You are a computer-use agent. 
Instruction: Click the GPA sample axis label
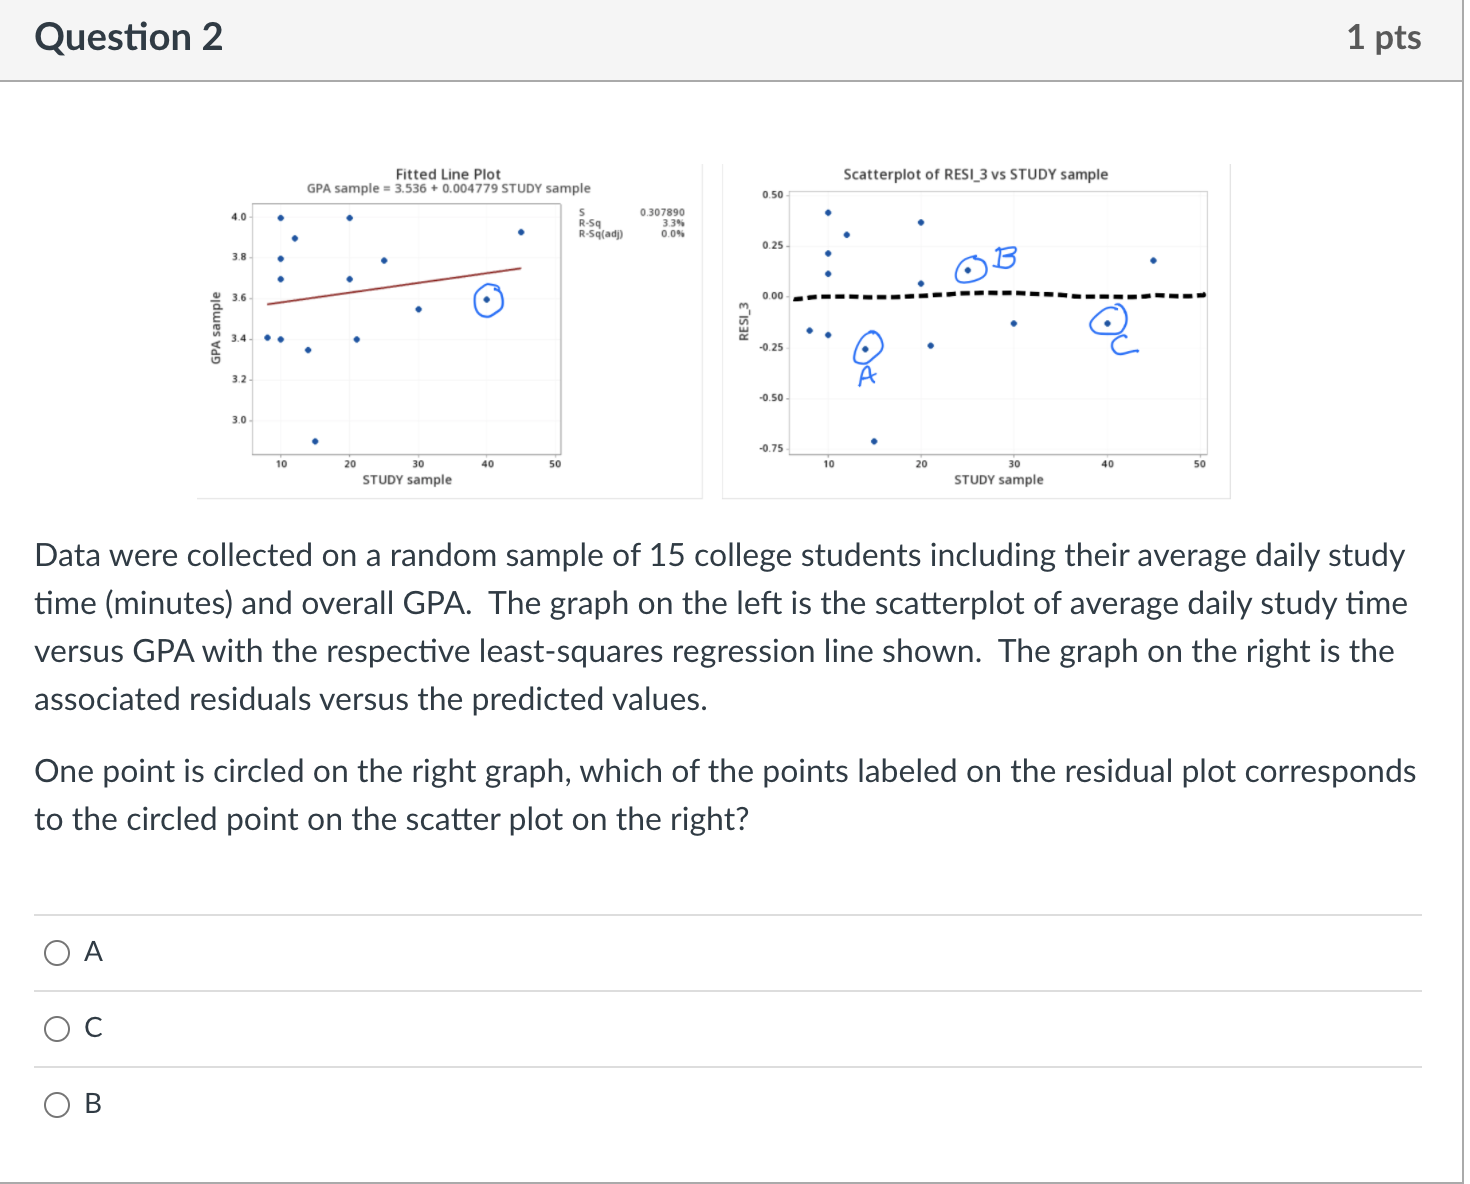click(x=216, y=327)
